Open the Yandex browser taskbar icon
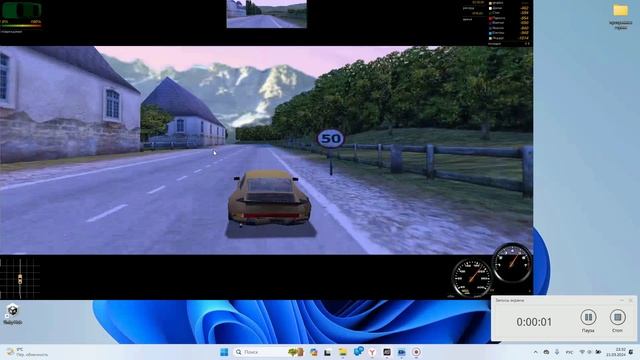Screen dimensions: 640x360 (372, 352)
